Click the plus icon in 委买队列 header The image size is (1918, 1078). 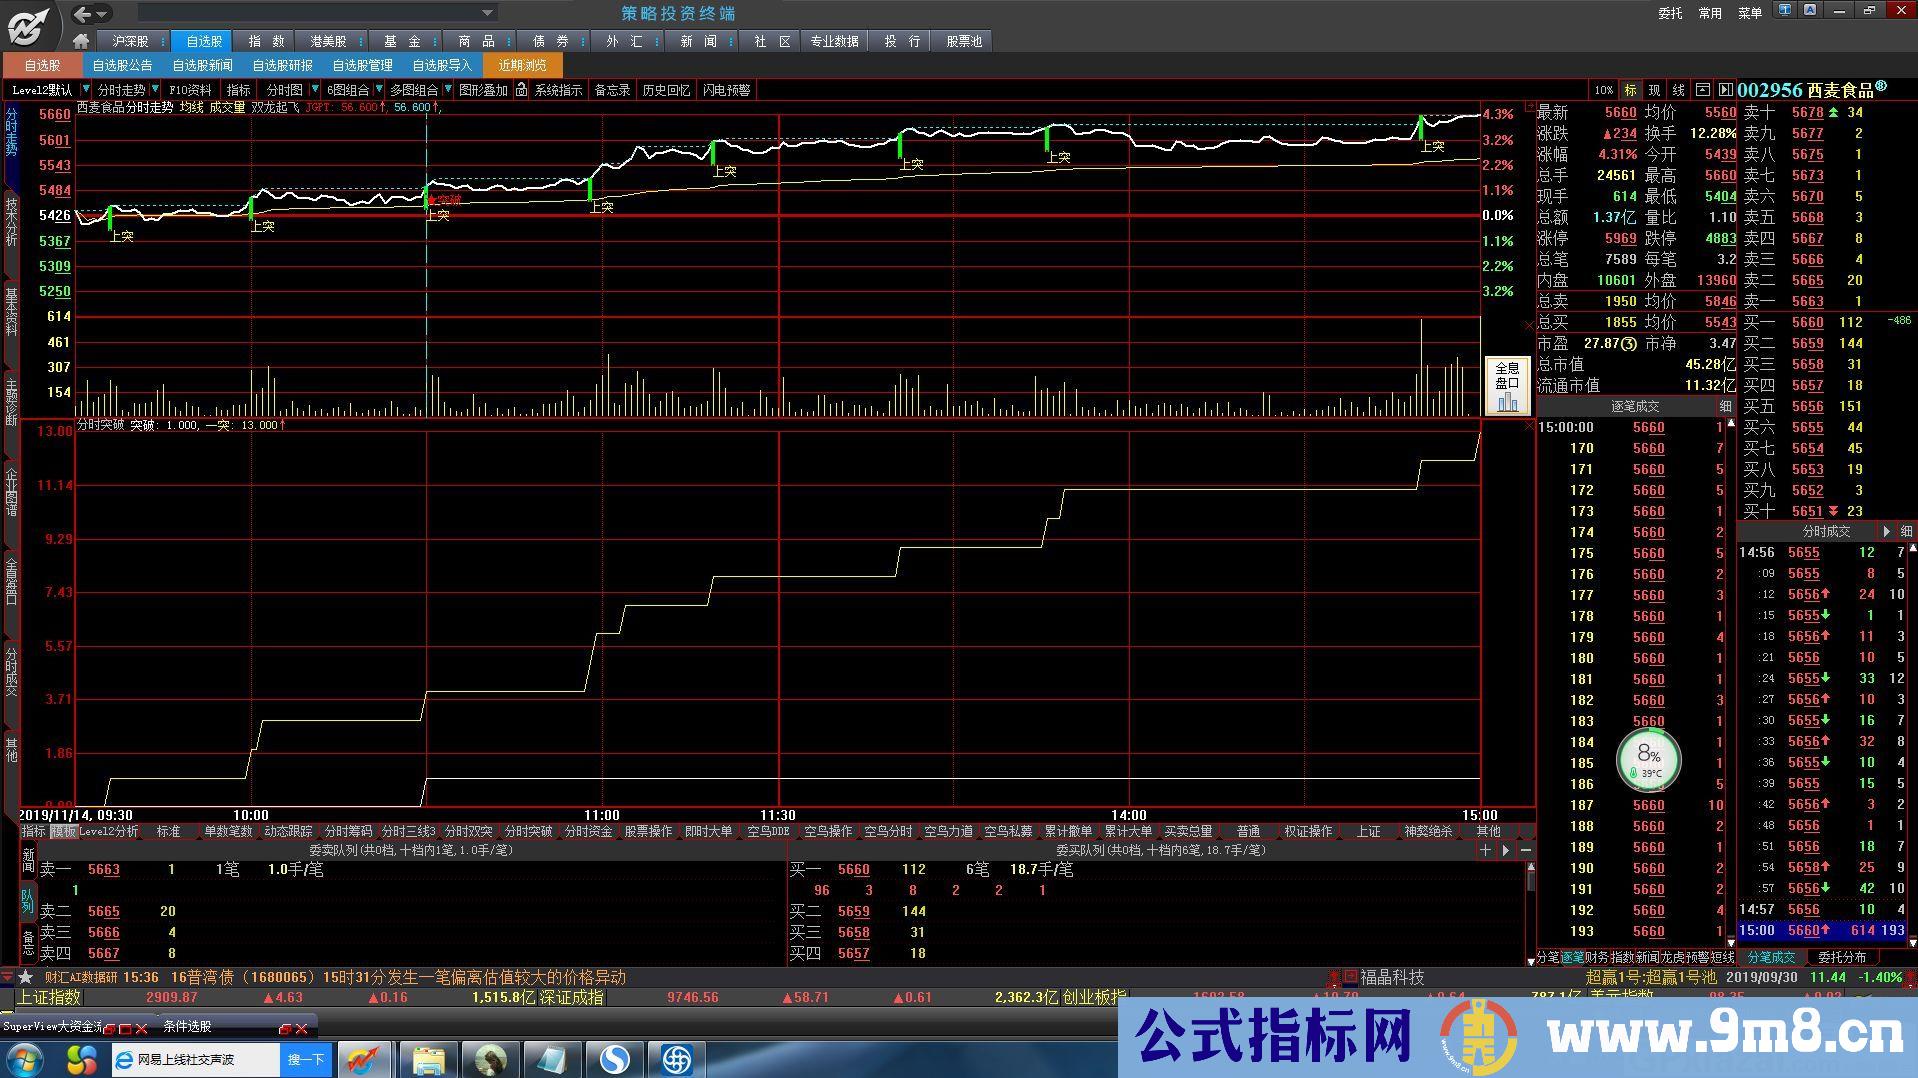(1486, 850)
